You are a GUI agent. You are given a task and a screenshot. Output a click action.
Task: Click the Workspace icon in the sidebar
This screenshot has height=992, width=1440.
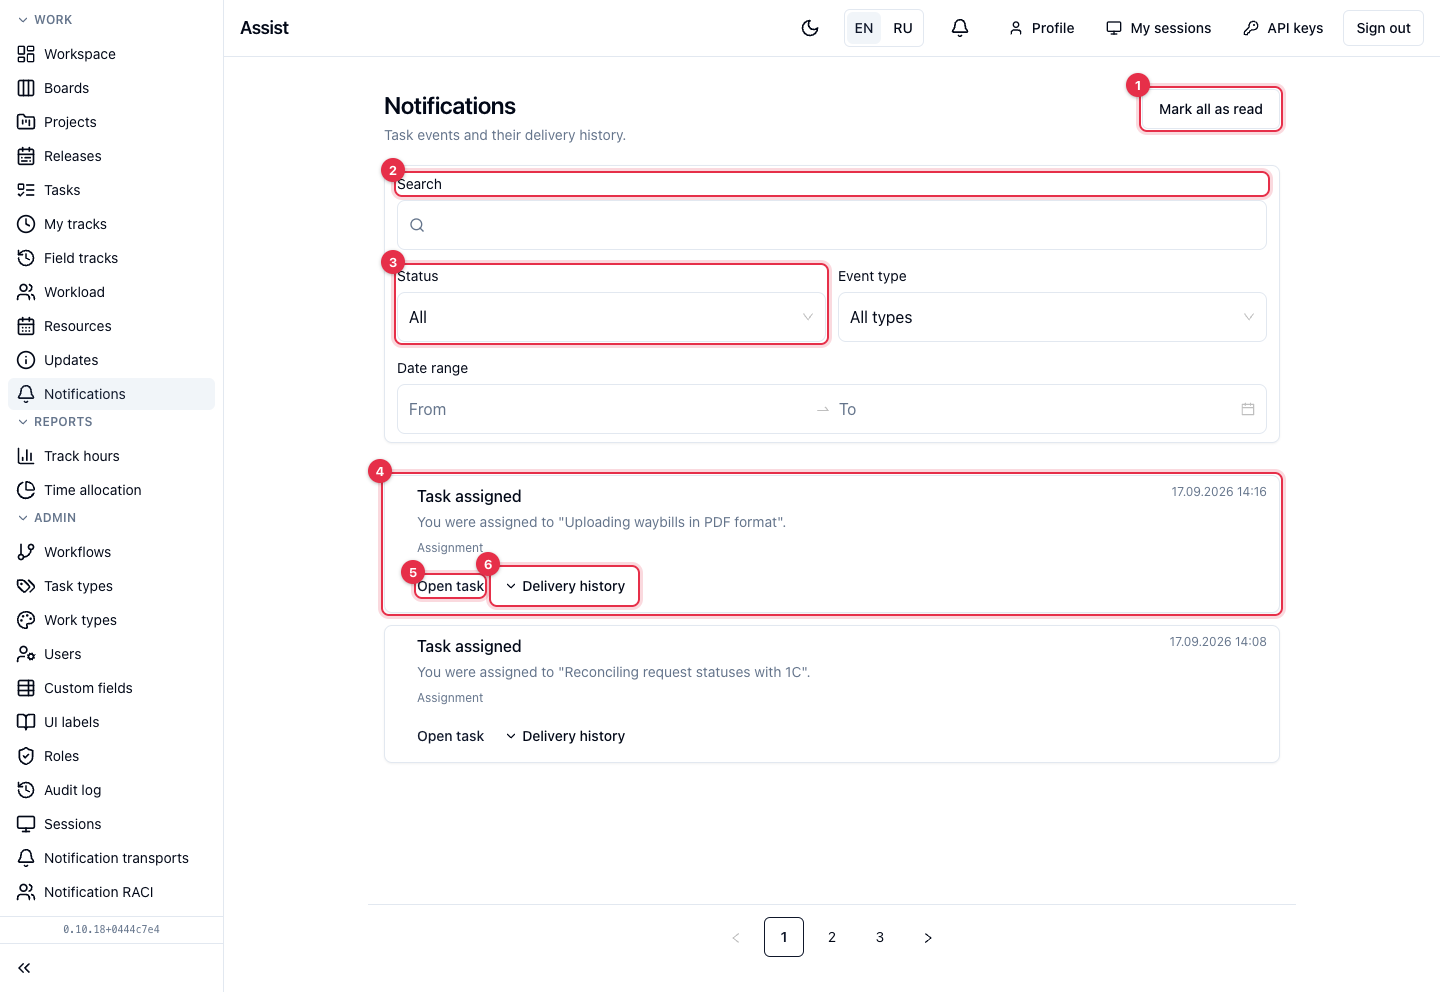[26, 54]
